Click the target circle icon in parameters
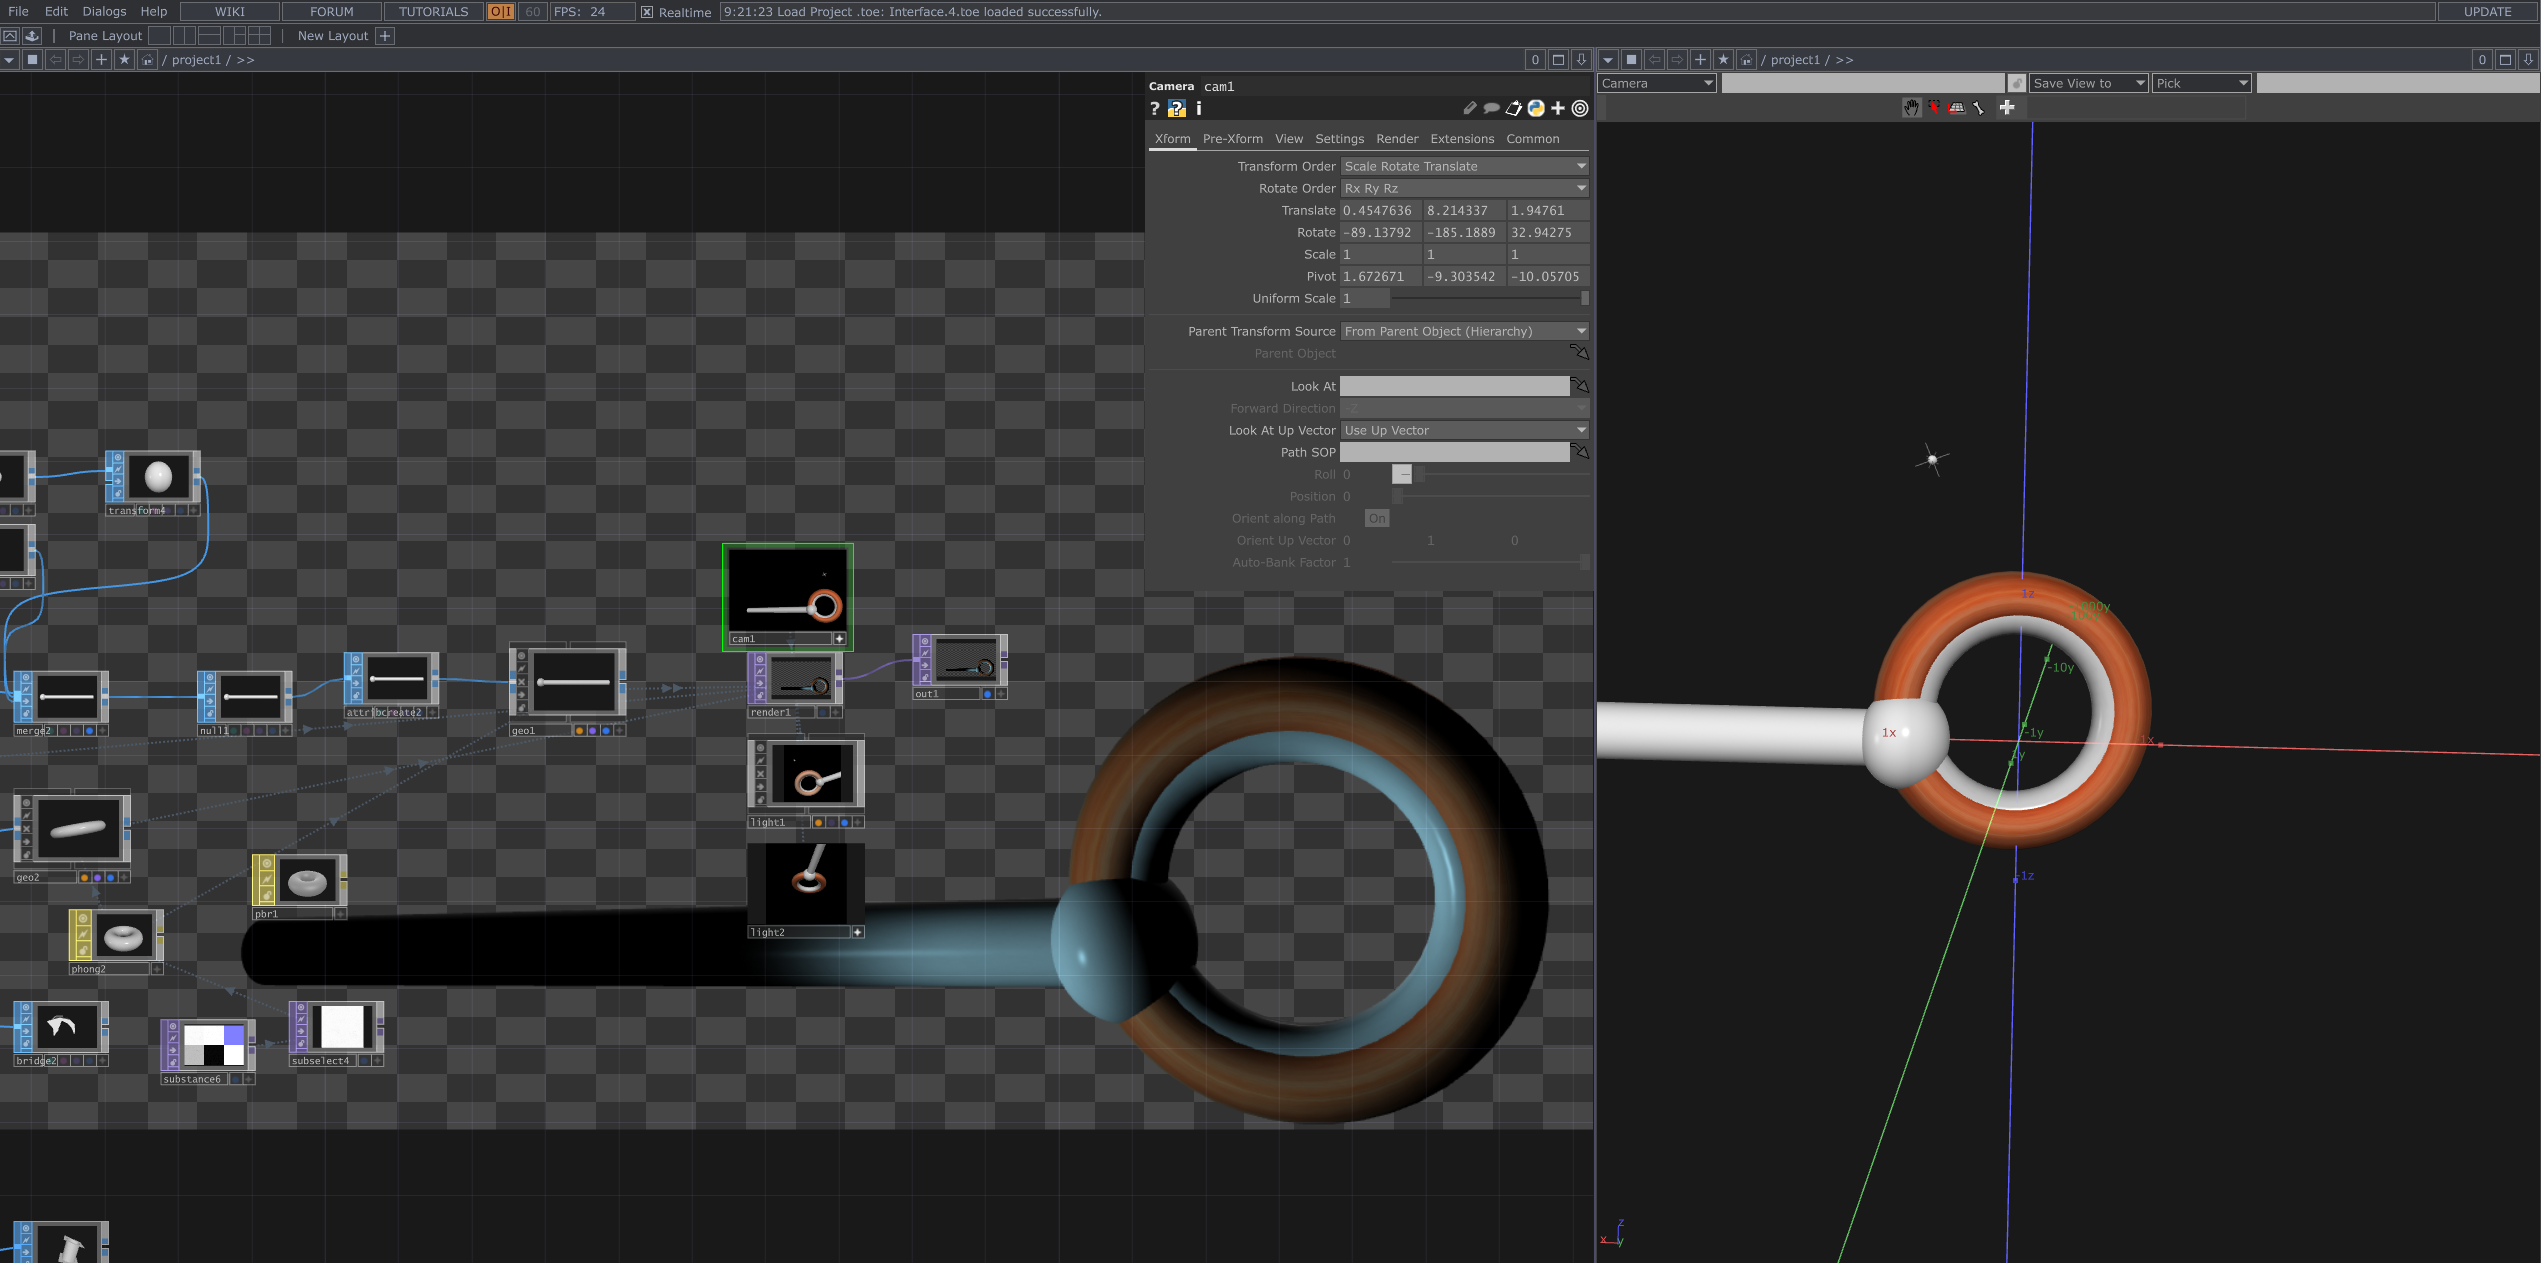2541x1263 pixels. coord(1580,108)
